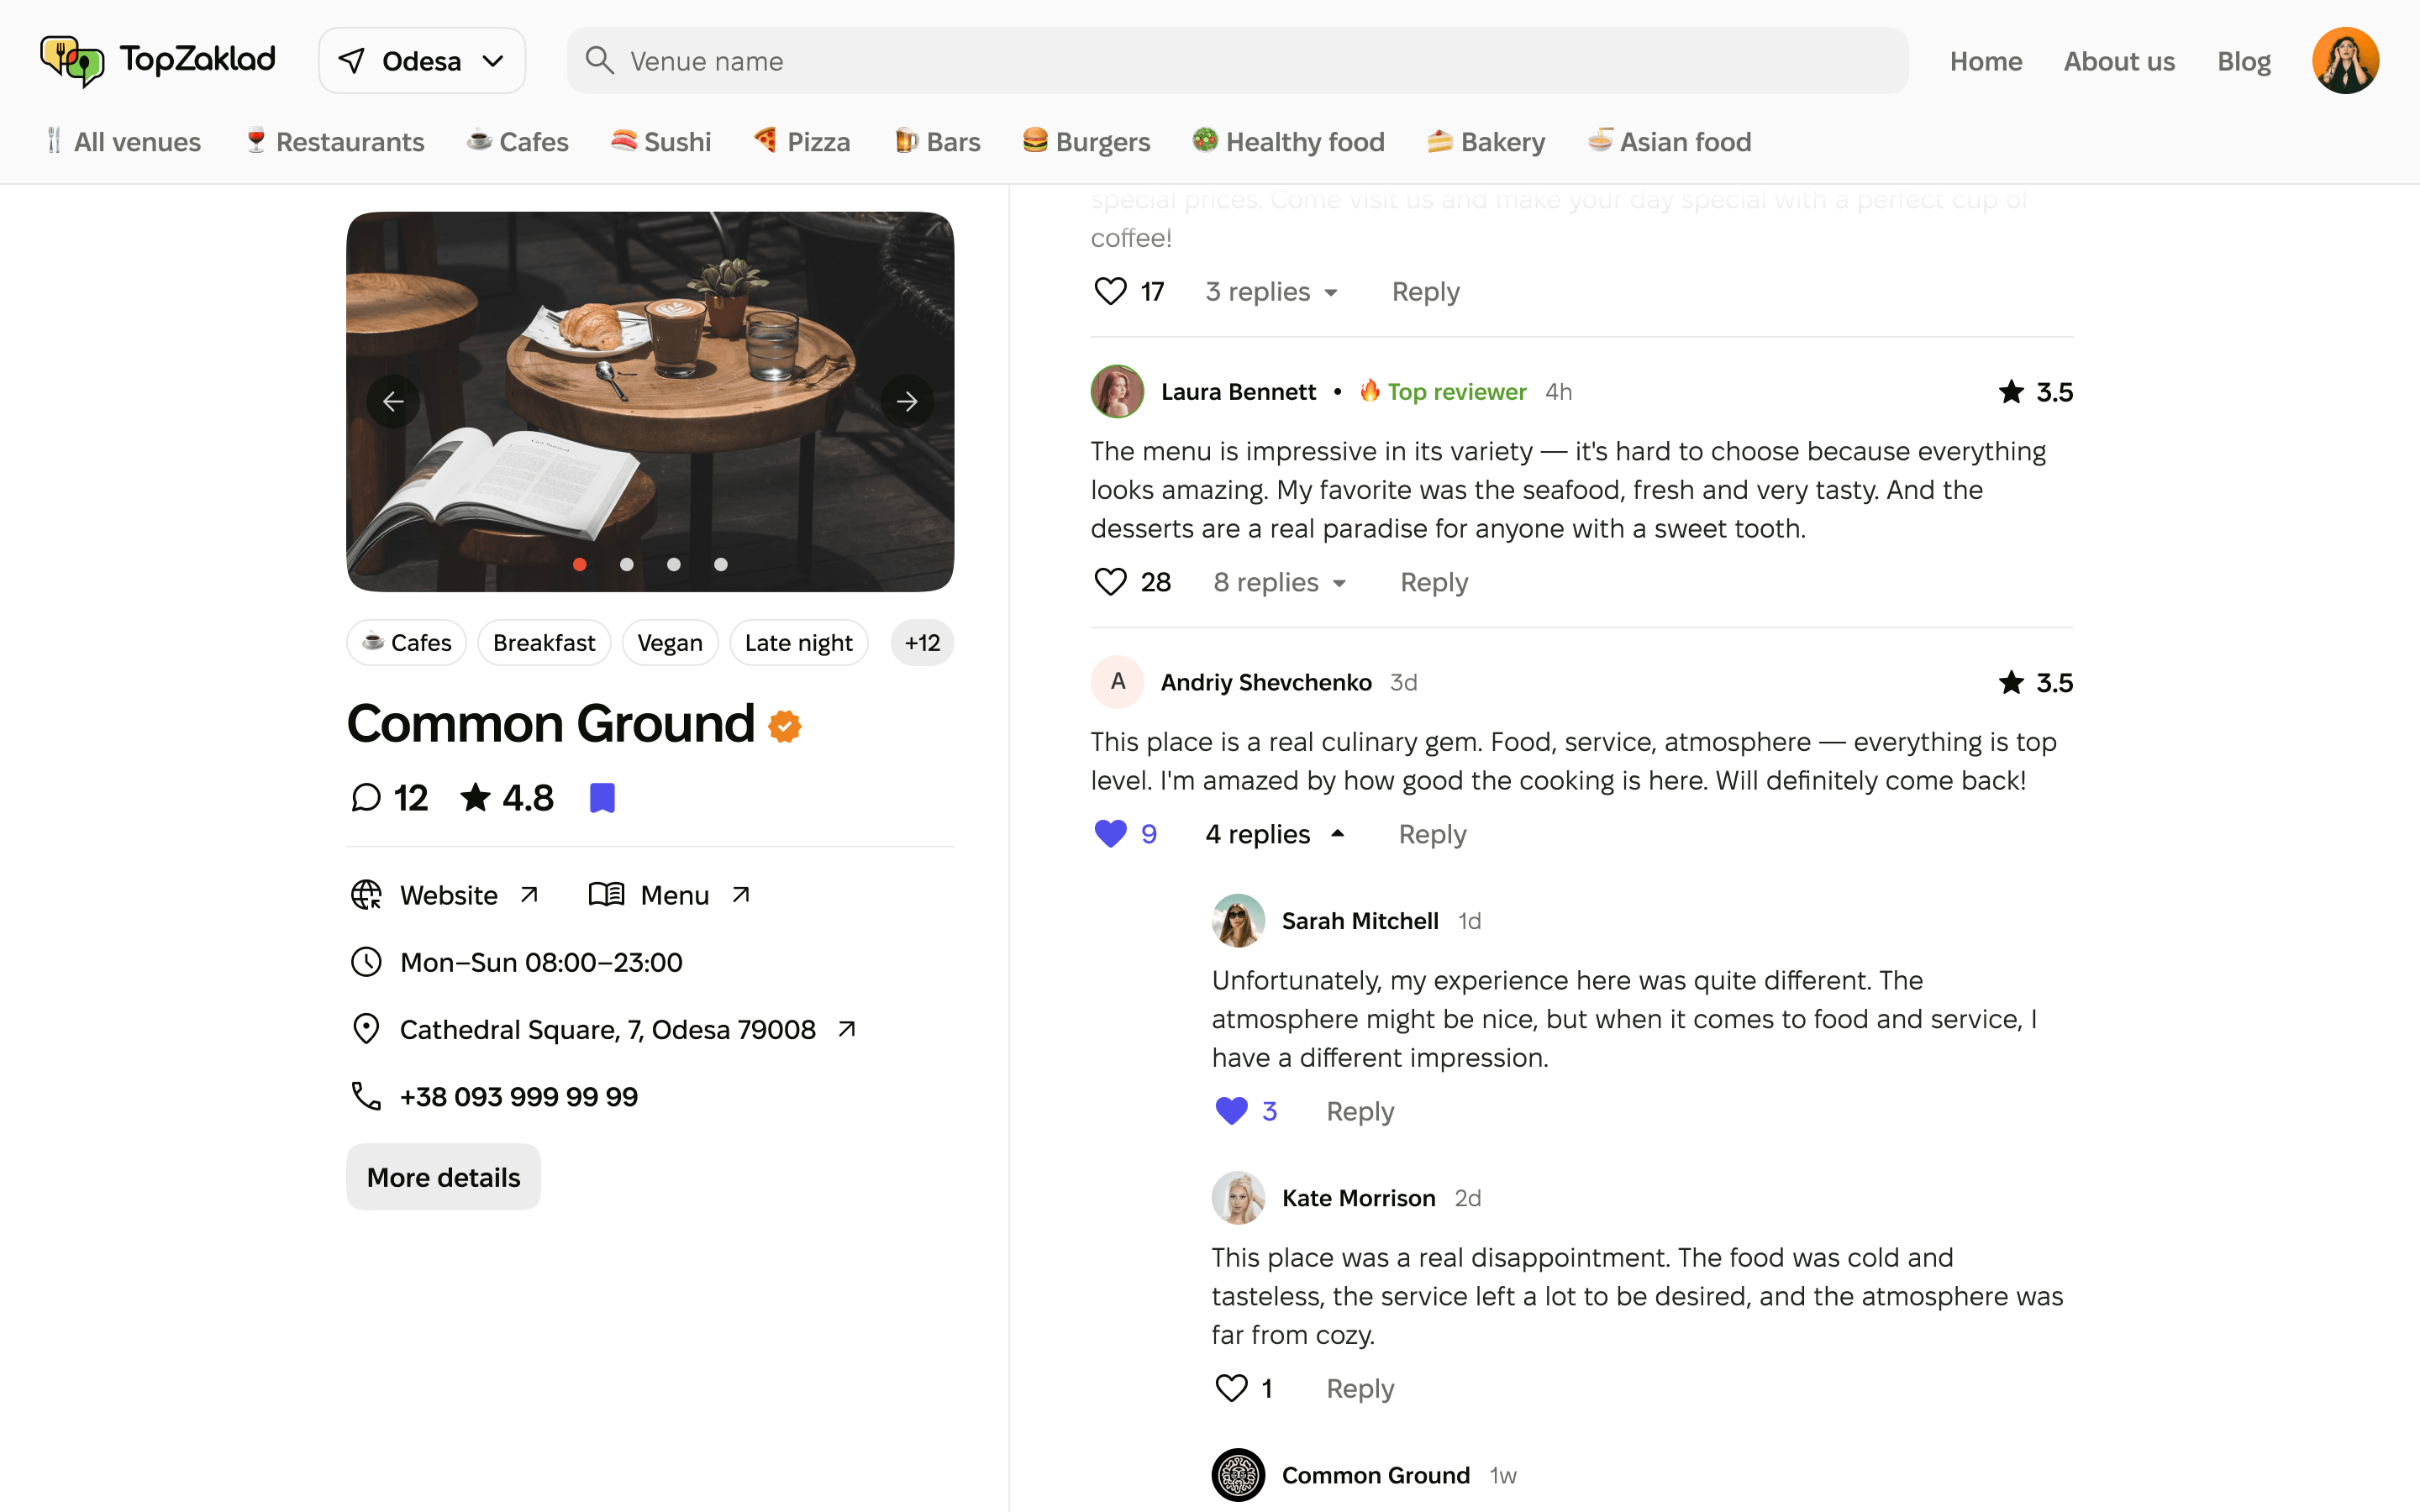Show previous venue photo with left arrow
2420x1512 pixels.
click(x=393, y=402)
